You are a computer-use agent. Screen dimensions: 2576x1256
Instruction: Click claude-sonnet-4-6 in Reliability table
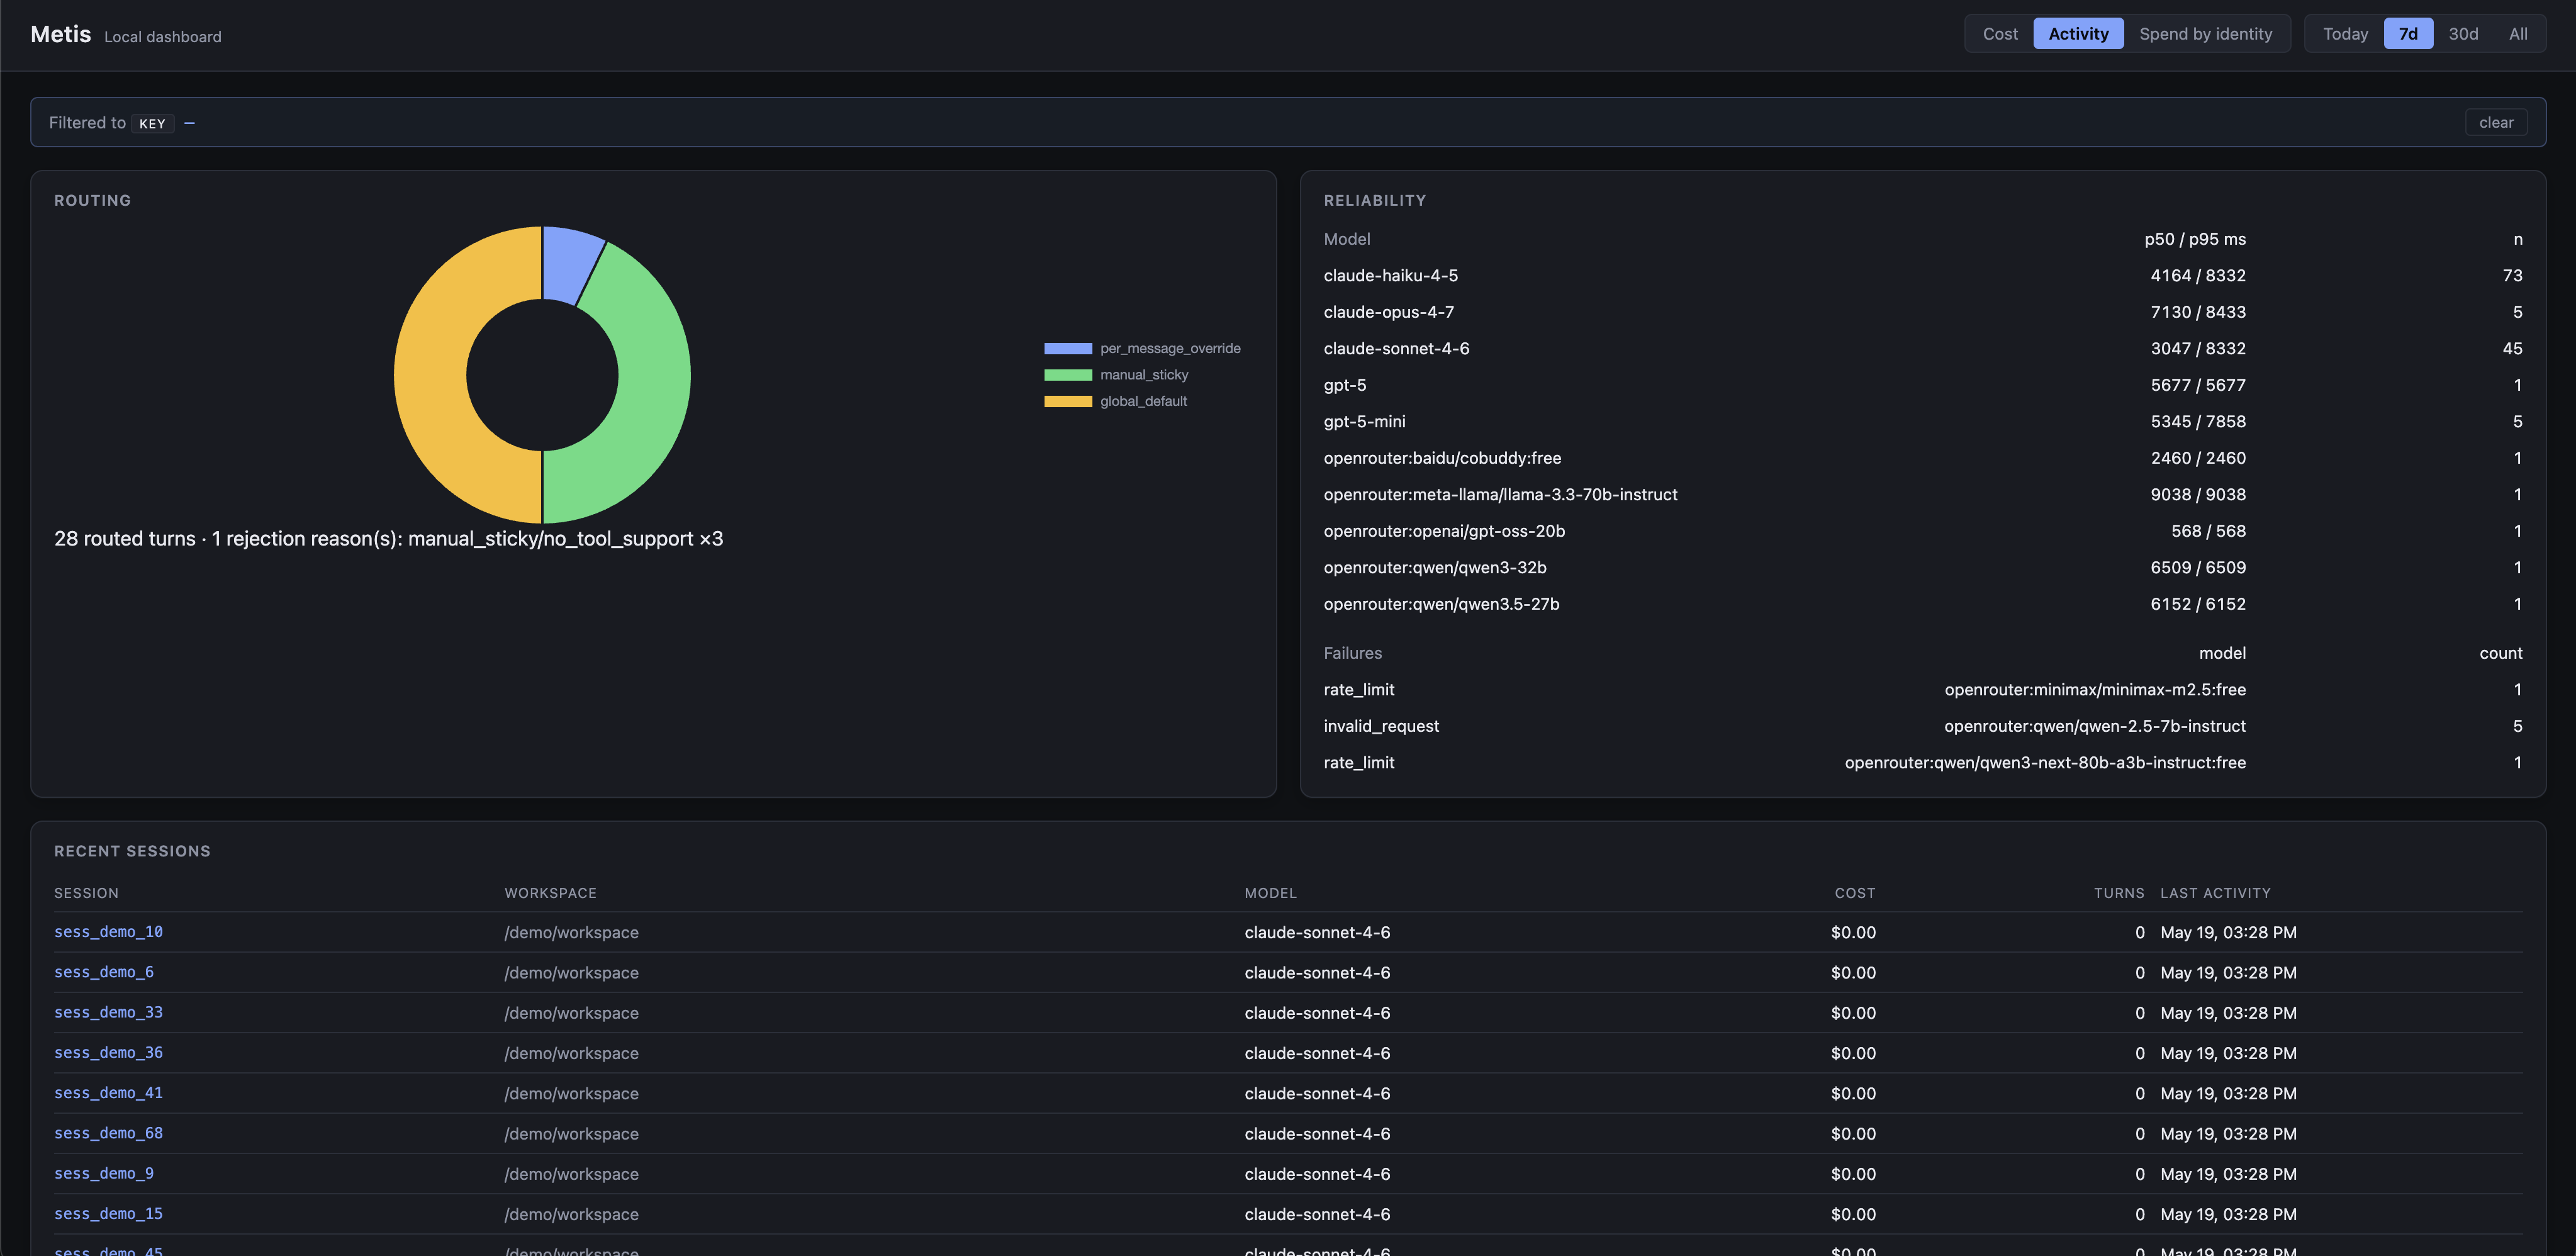[x=1396, y=348]
